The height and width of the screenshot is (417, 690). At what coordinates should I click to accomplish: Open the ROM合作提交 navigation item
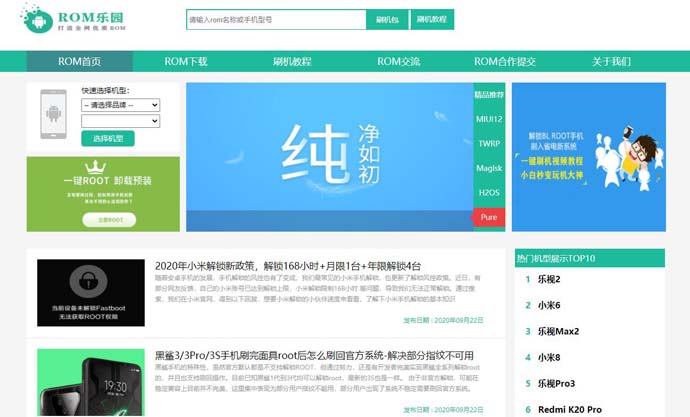pyautogui.click(x=505, y=62)
